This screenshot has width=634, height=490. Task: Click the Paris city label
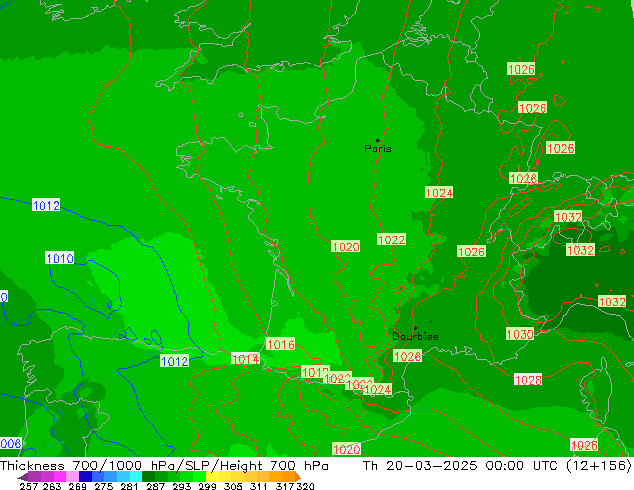(x=378, y=149)
